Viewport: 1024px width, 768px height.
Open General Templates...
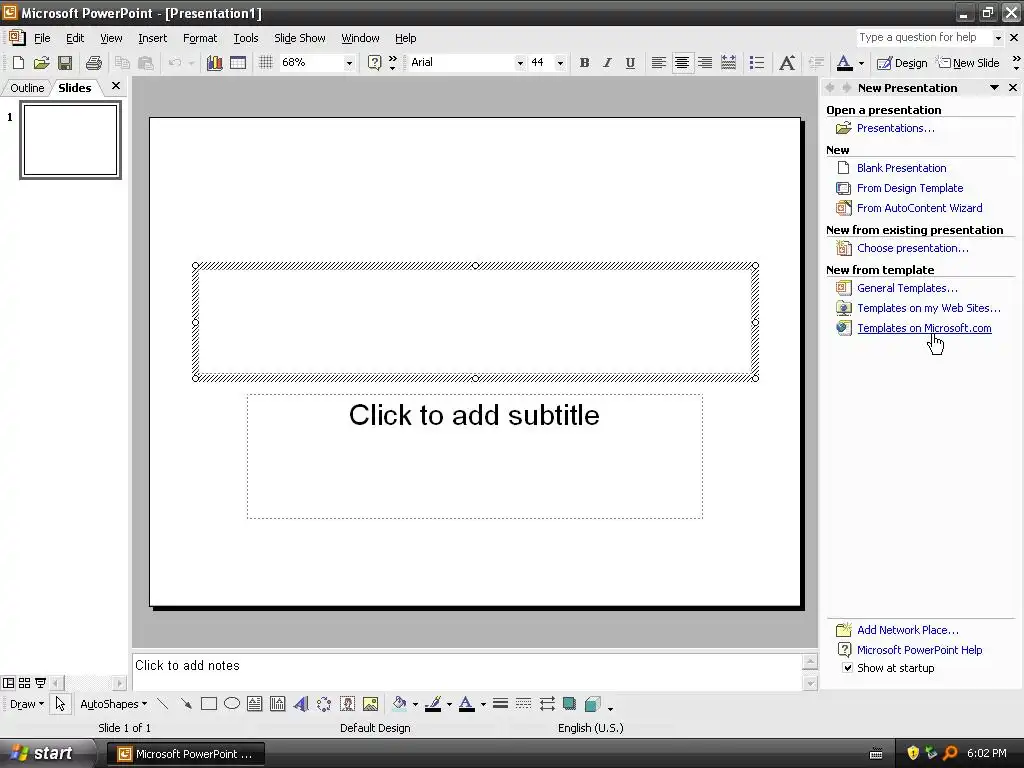point(907,288)
